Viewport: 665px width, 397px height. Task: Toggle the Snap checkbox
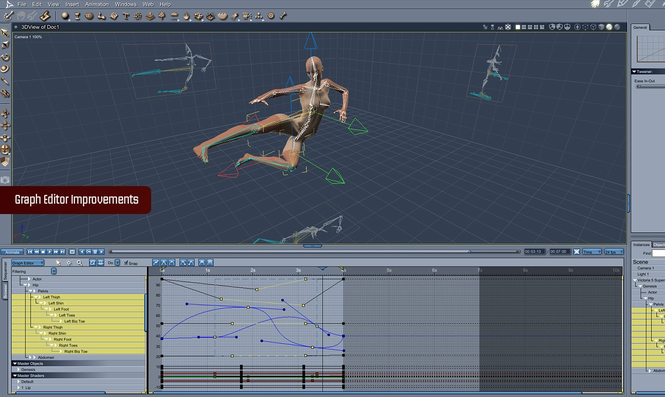point(126,263)
